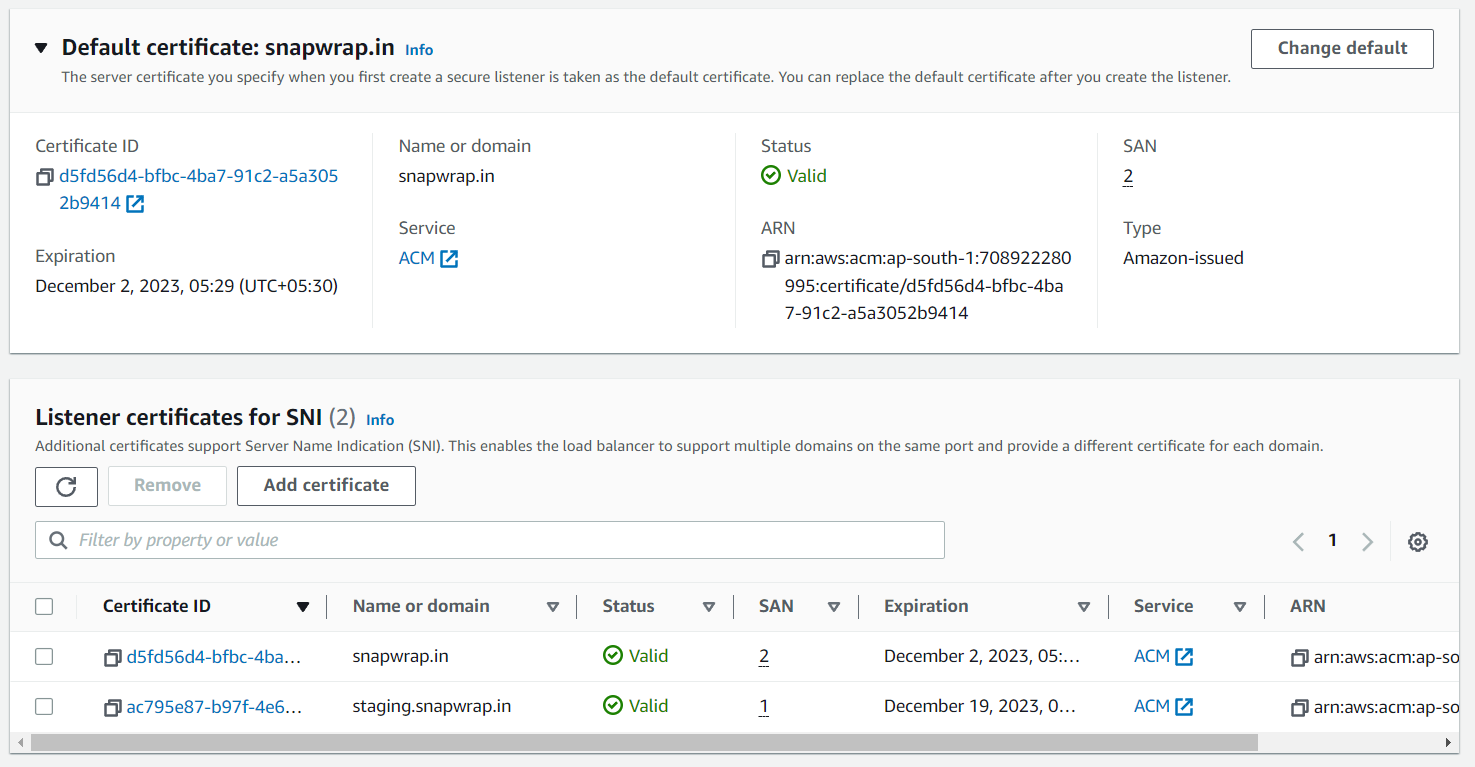The height and width of the screenshot is (767, 1475).
Task: Sort by Expiration column arrow
Action: tap(1083, 607)
